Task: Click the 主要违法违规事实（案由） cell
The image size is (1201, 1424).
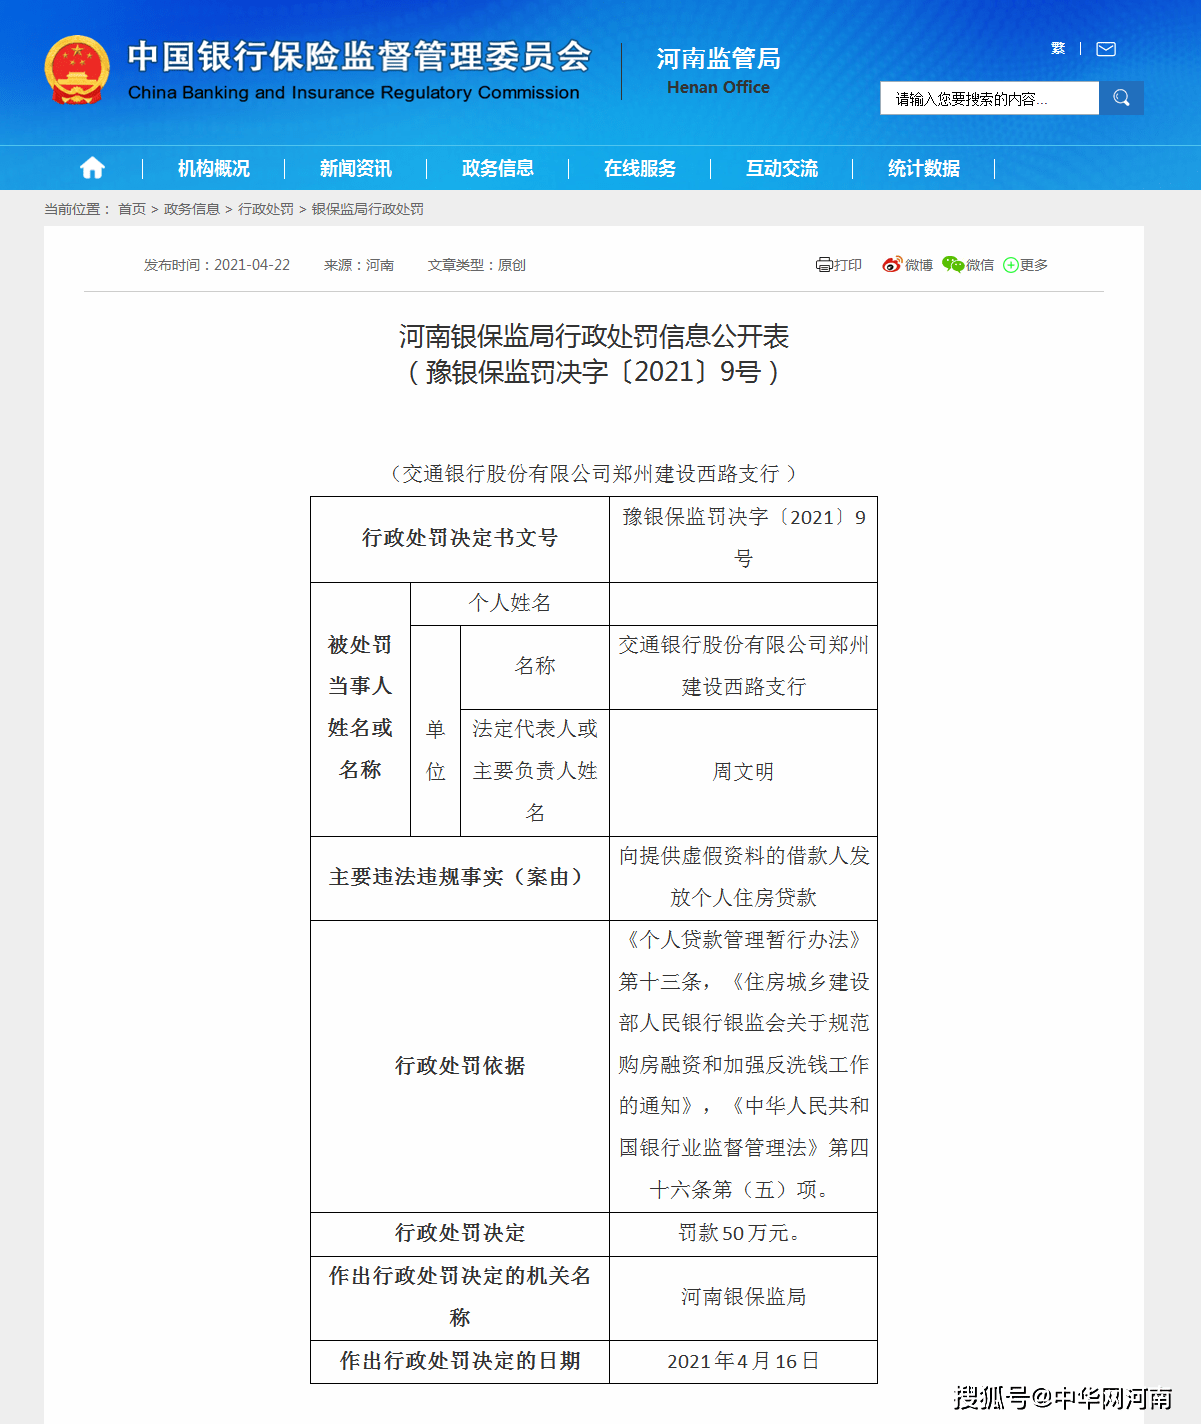Action: (460, 878)
